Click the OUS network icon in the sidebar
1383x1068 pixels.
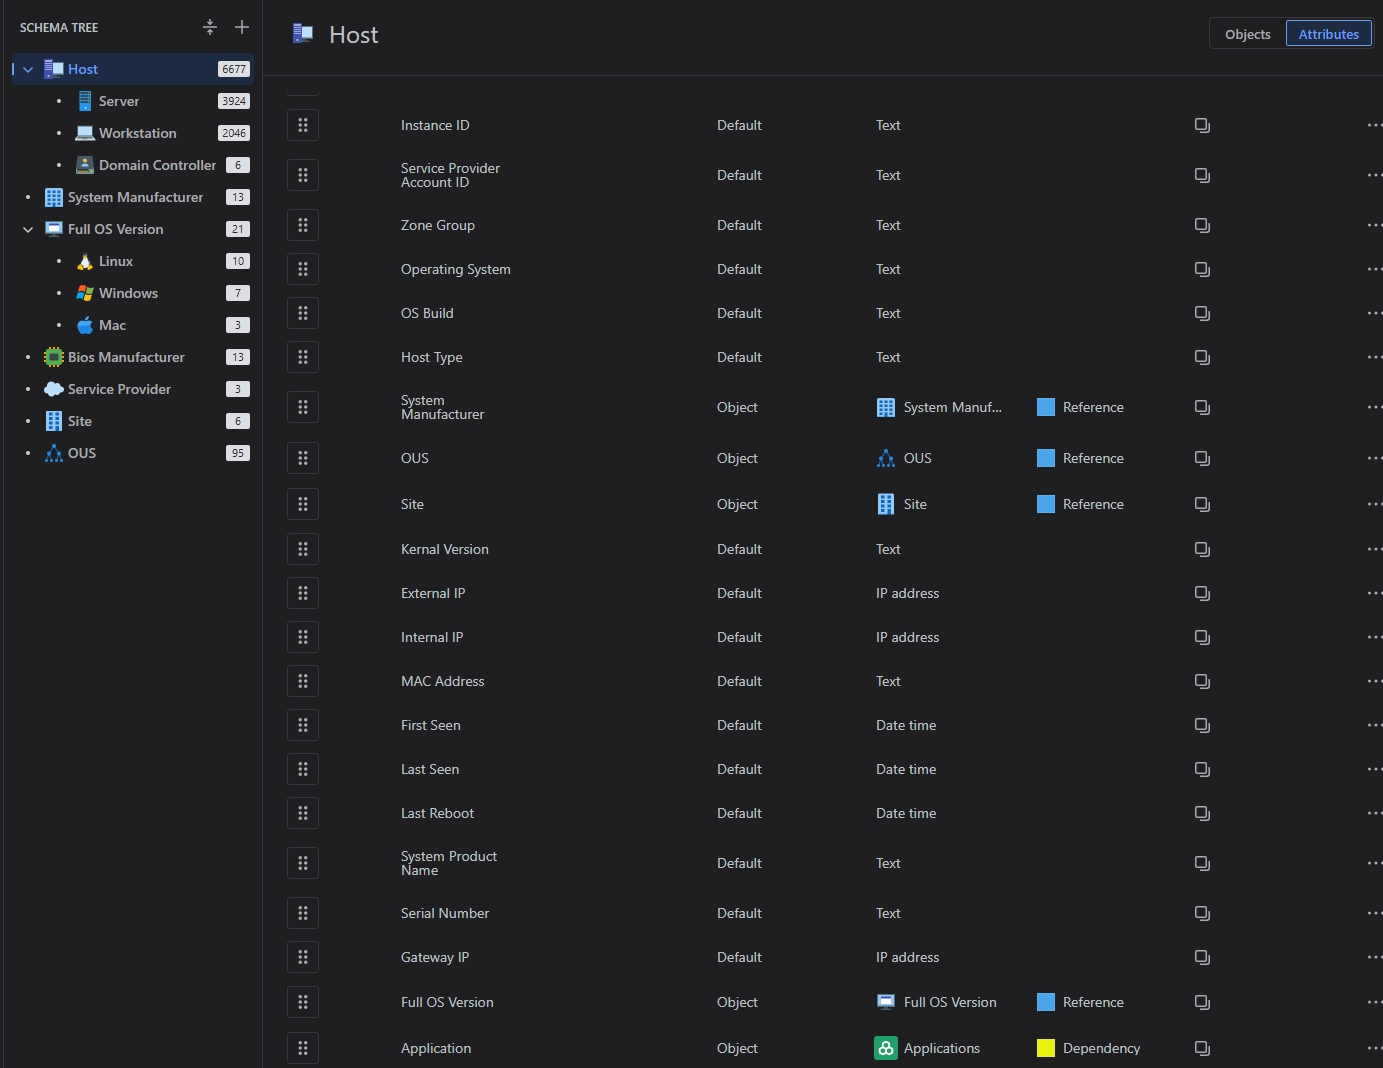point(53,453)
